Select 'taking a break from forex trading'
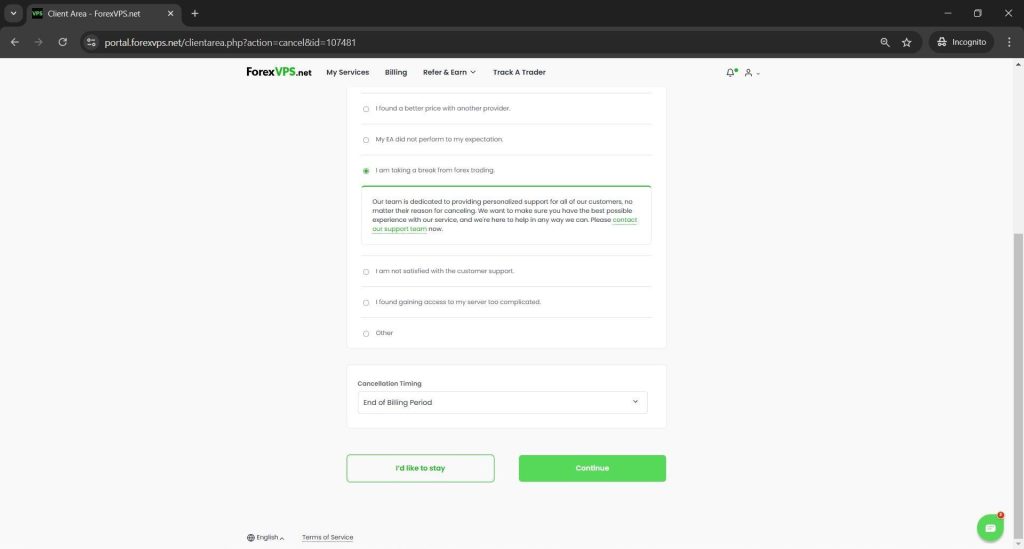Image resolution: width=1024 pixels, height=549 pixels. tap(366, 171)
